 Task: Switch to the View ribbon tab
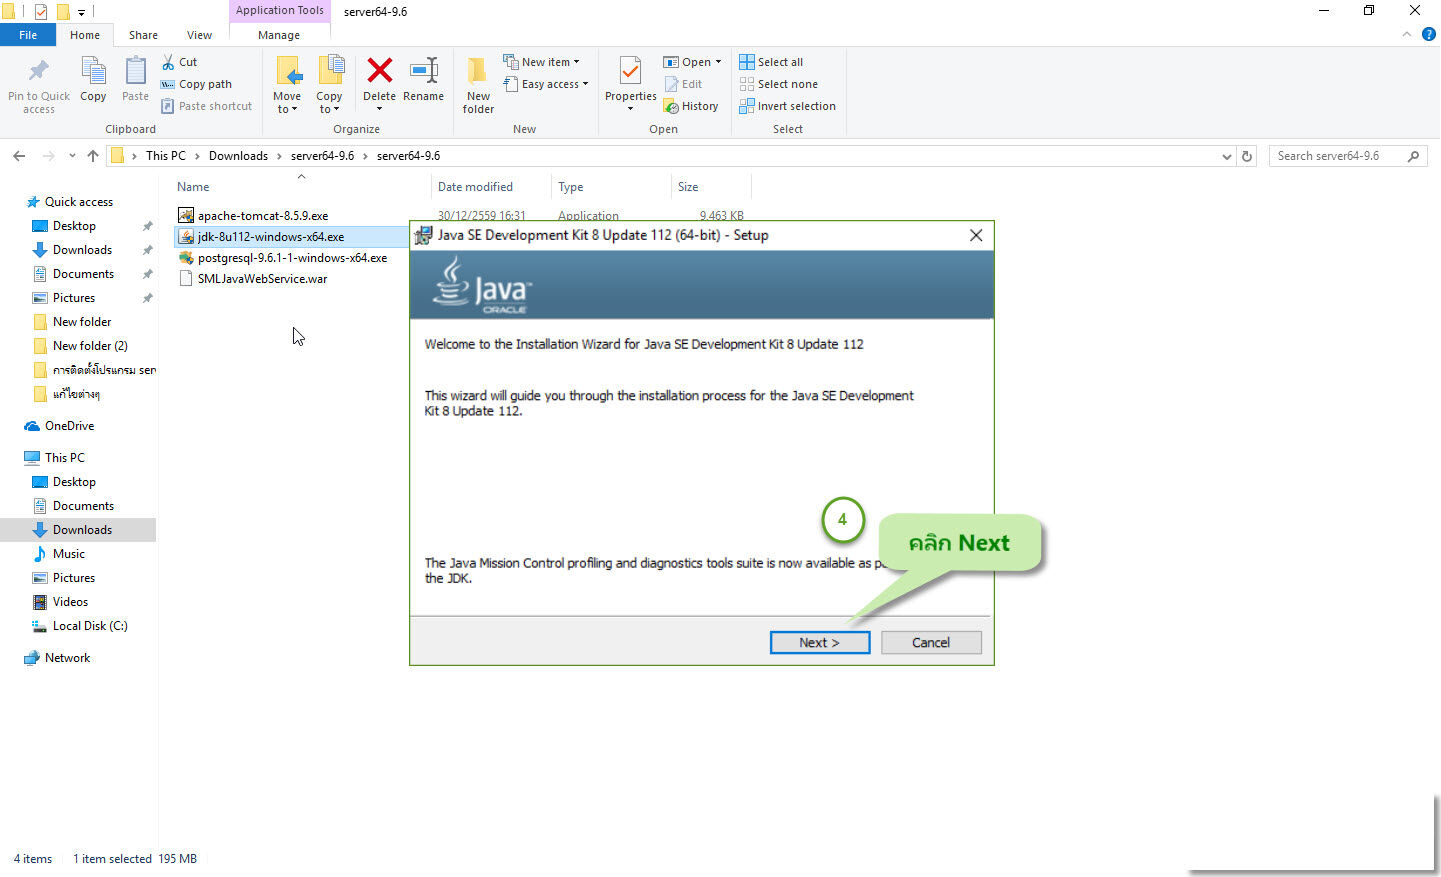(x=198, y=34)
